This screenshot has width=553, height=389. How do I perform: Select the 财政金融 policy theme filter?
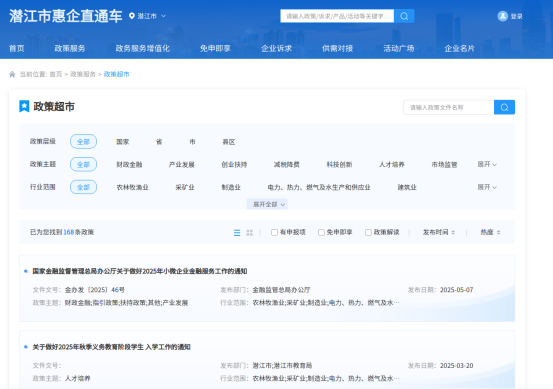tap(129, 165)
